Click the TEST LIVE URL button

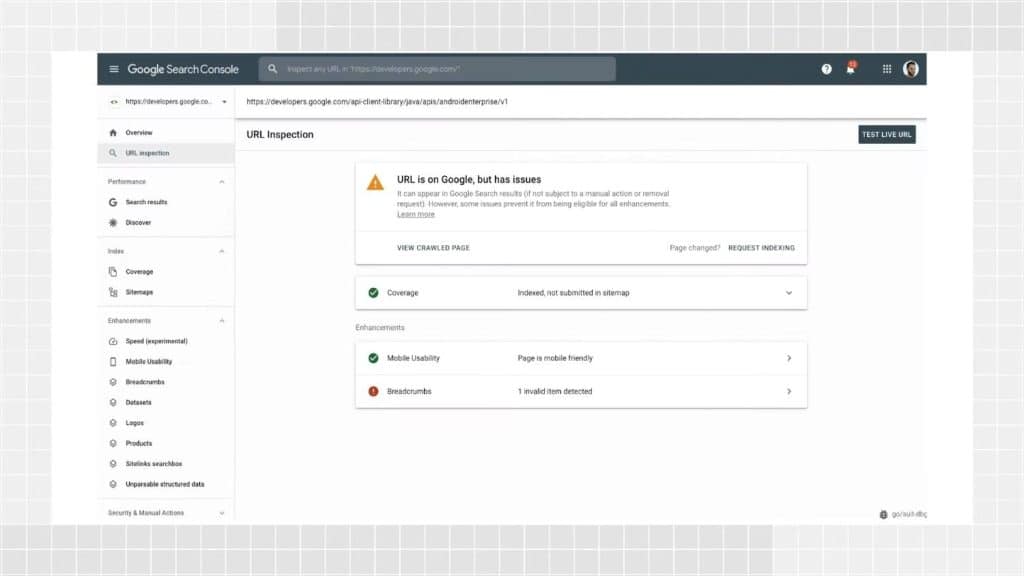tap(886, 135)
